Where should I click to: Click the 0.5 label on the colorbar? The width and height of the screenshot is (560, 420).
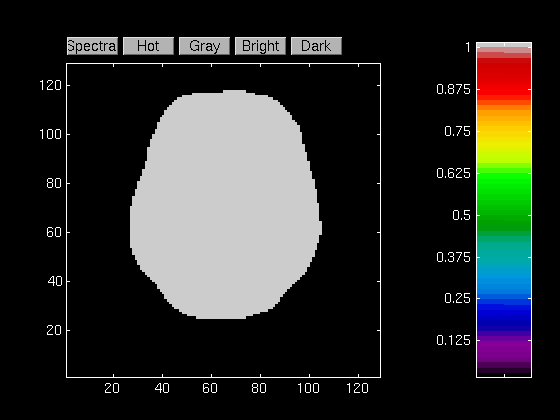click(461, 215)
